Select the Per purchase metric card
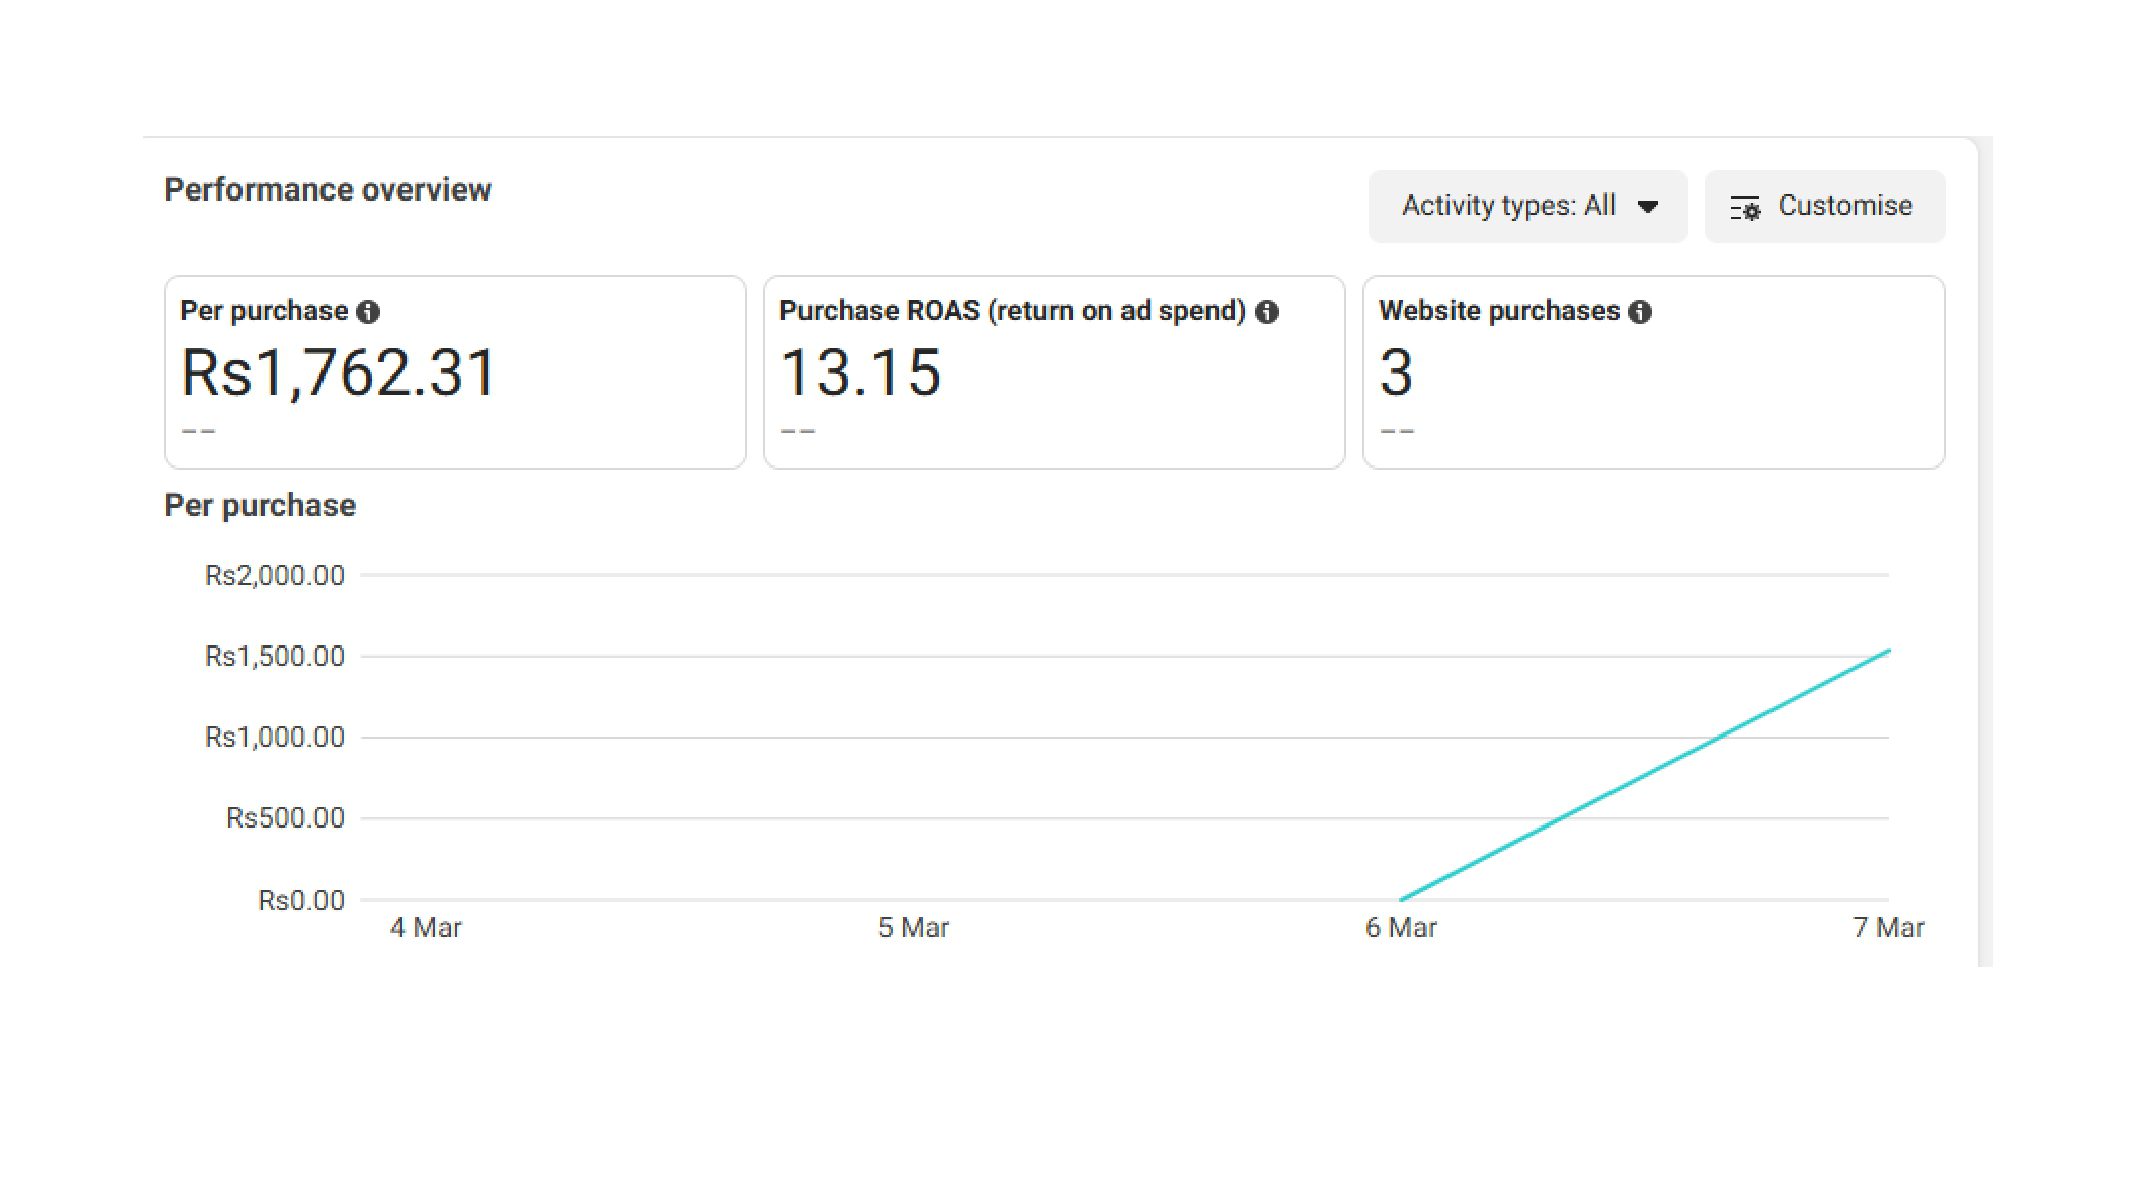The image size is (2135, 1200). pos(455,372)
